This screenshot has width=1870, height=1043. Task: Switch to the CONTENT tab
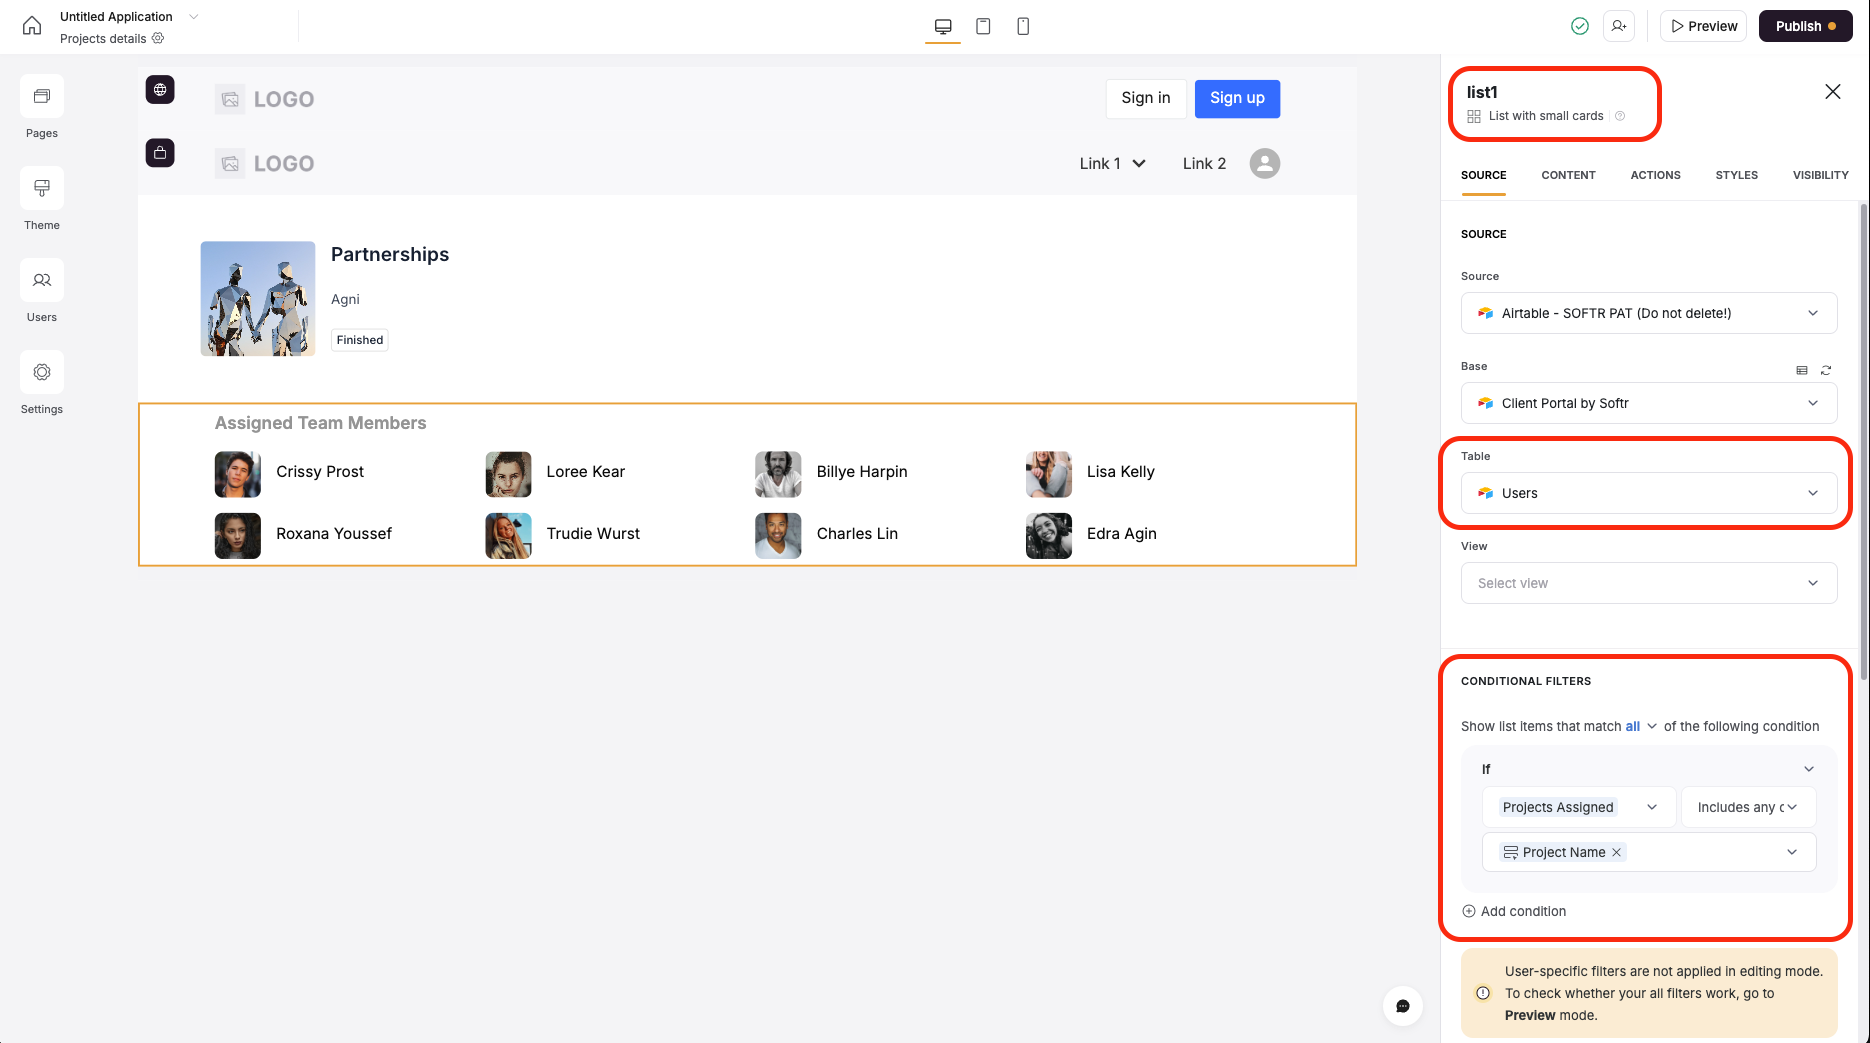[1568, 175]
